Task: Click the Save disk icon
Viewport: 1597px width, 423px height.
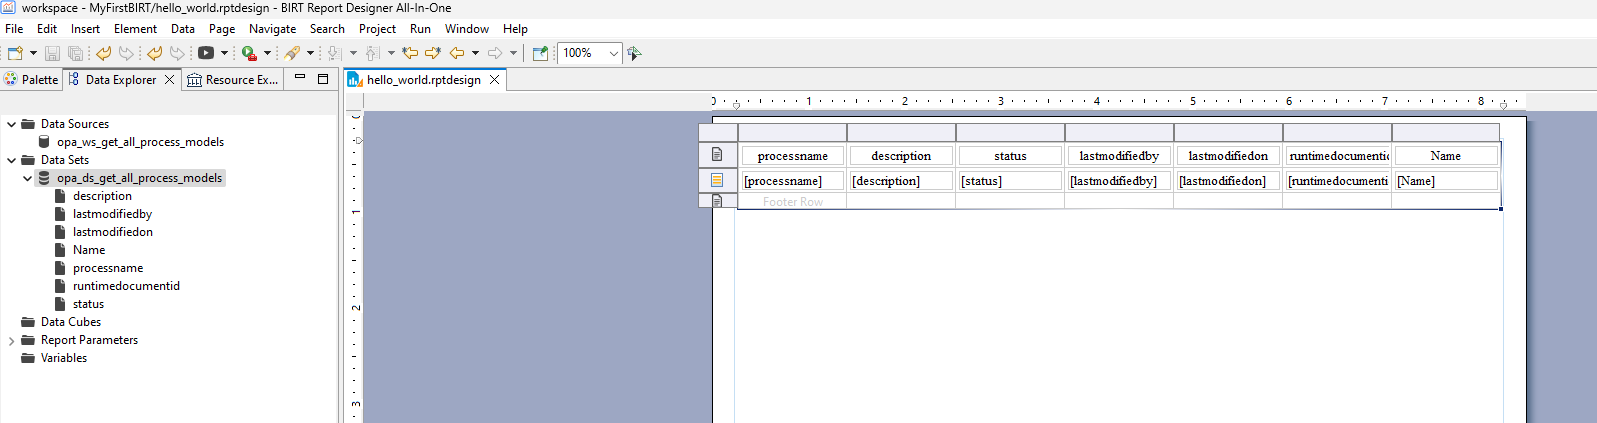Action: (x=53, y=53)
